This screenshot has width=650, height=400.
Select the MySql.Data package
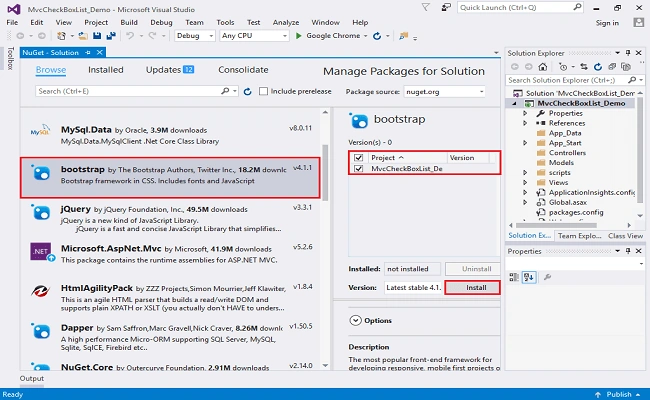[x=170, y=135]
